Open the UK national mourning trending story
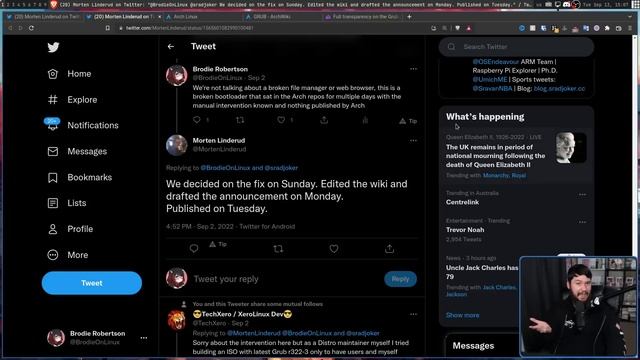The image size is (640, 360). [516, 156]
